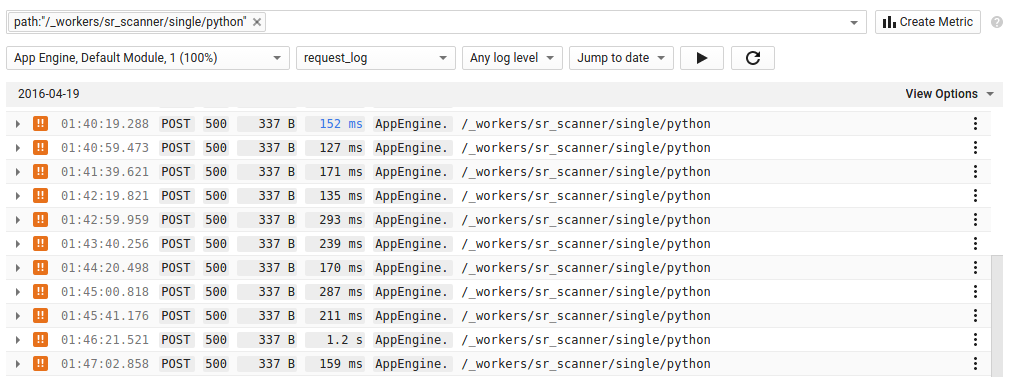Click the error icon on the 01:40:59.473 row
The width and height of the screenshot is (1010, 377).
(41, 148)
